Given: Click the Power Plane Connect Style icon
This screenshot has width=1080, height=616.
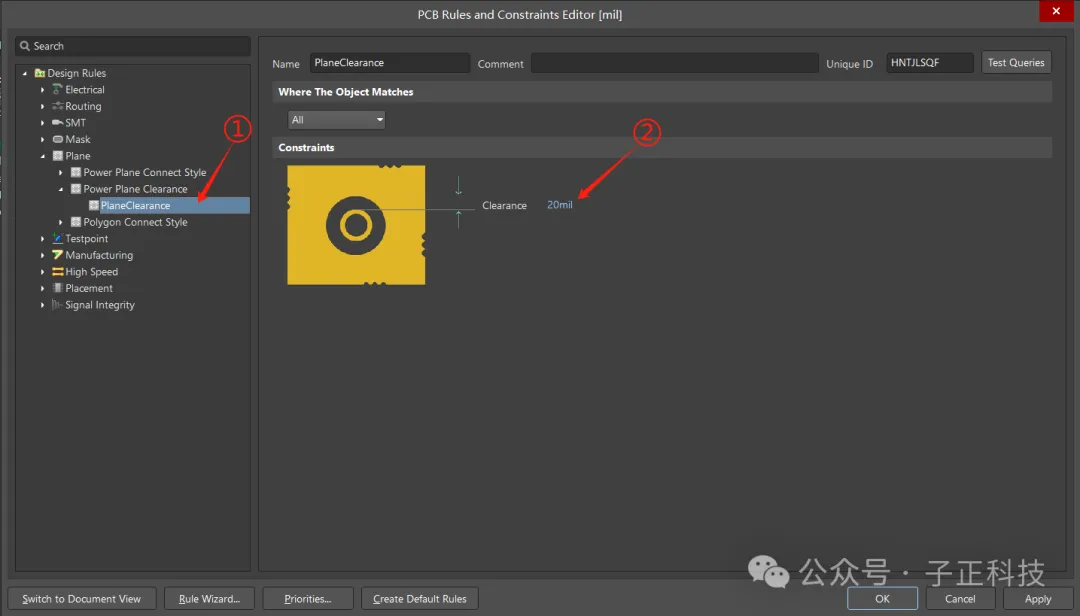Looking at the screenshot, I should (76, 172).
